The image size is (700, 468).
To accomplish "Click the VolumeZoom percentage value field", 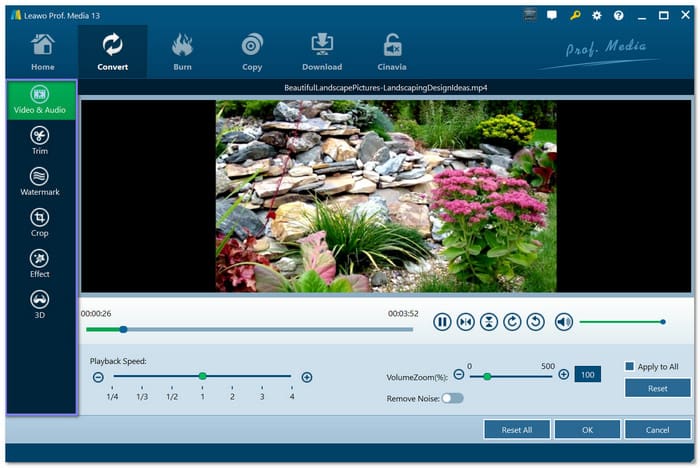I will [587, 375].
